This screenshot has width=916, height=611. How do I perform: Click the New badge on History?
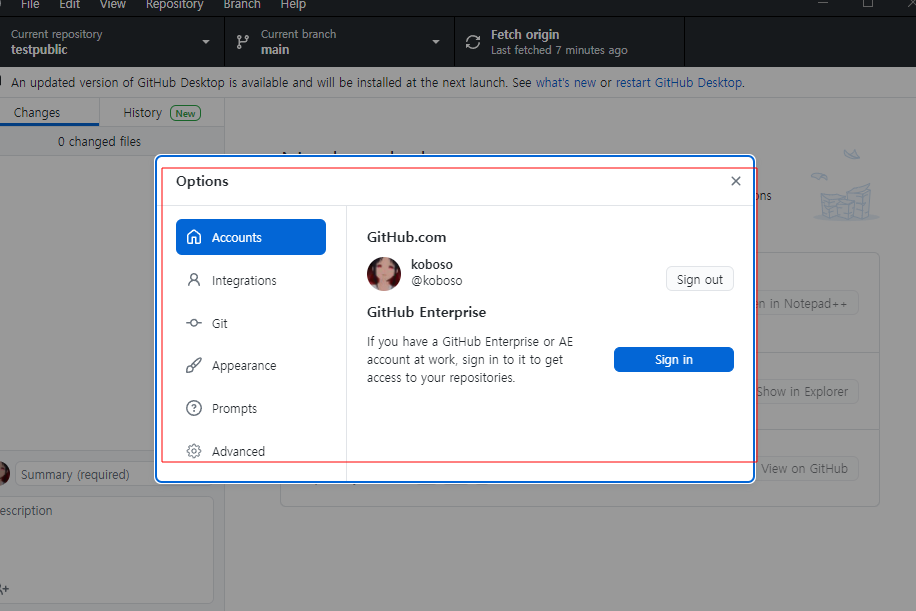coord(185,113)
